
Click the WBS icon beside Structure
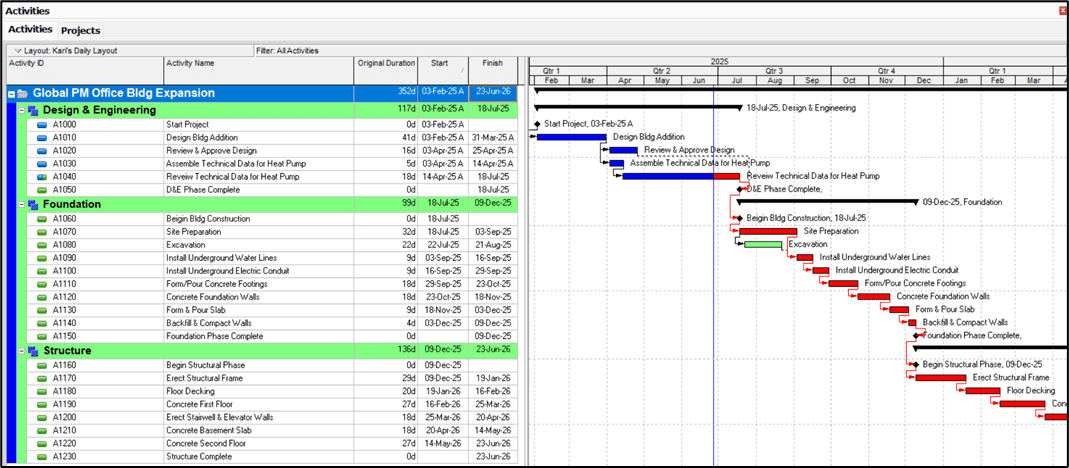pyautogui.click(x=32, y=351)
